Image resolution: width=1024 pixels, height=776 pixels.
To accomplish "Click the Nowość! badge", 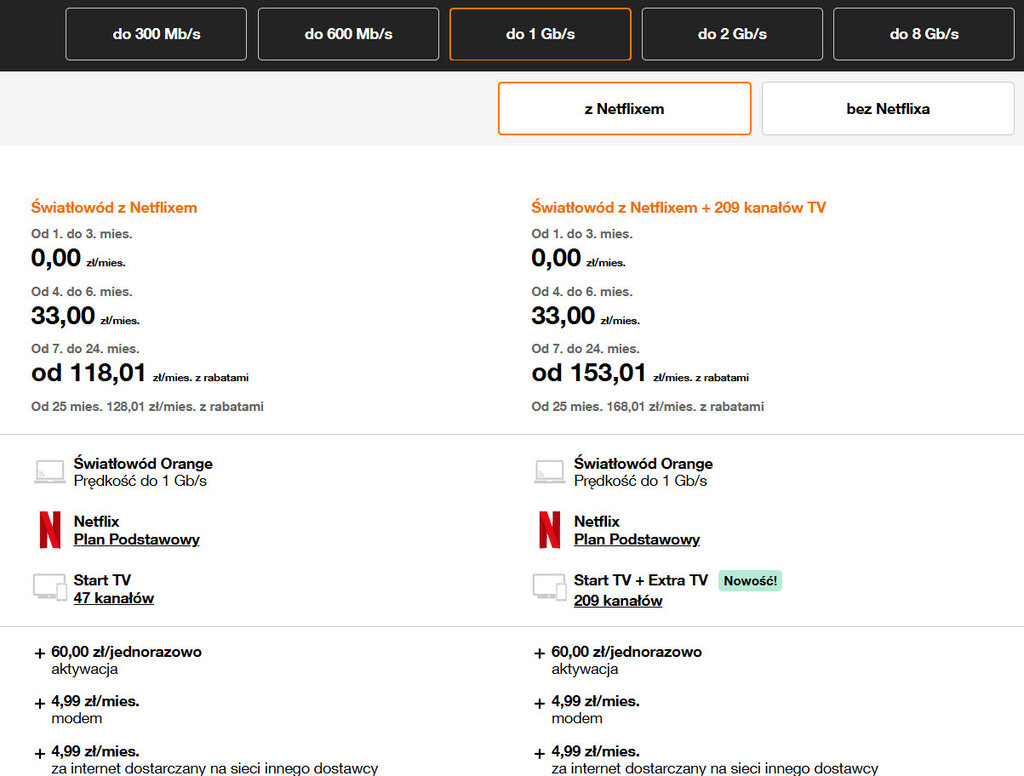I will point(750,581).
